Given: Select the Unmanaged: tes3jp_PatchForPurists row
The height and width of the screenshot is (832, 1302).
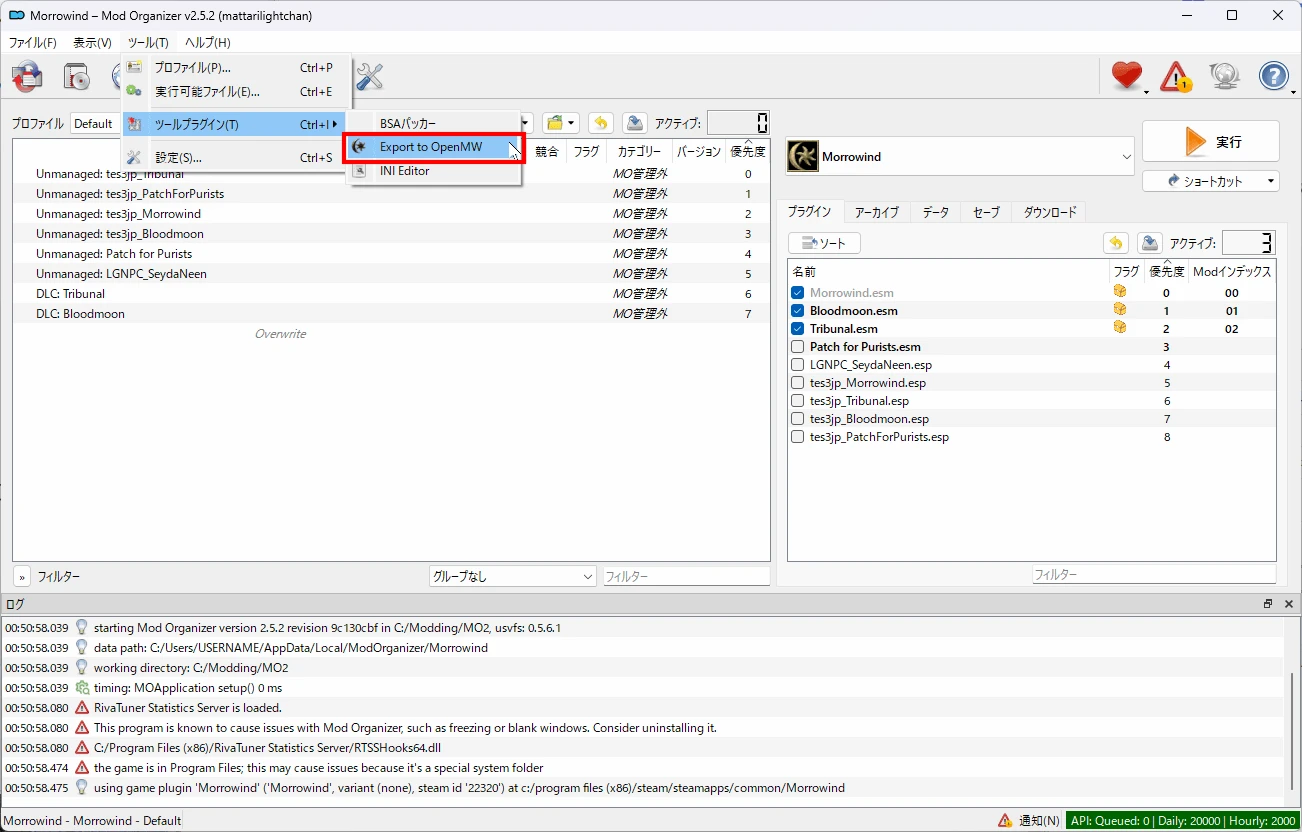Looking at the screenshot, I should tap(391, 194).
